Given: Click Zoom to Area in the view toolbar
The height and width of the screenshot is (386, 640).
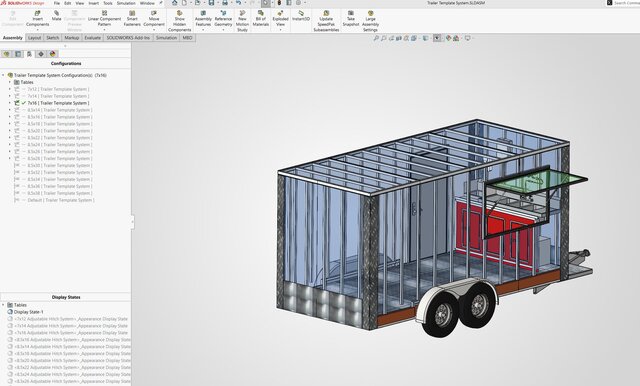Looking at the screenshot, I should (x=384, y=38).
